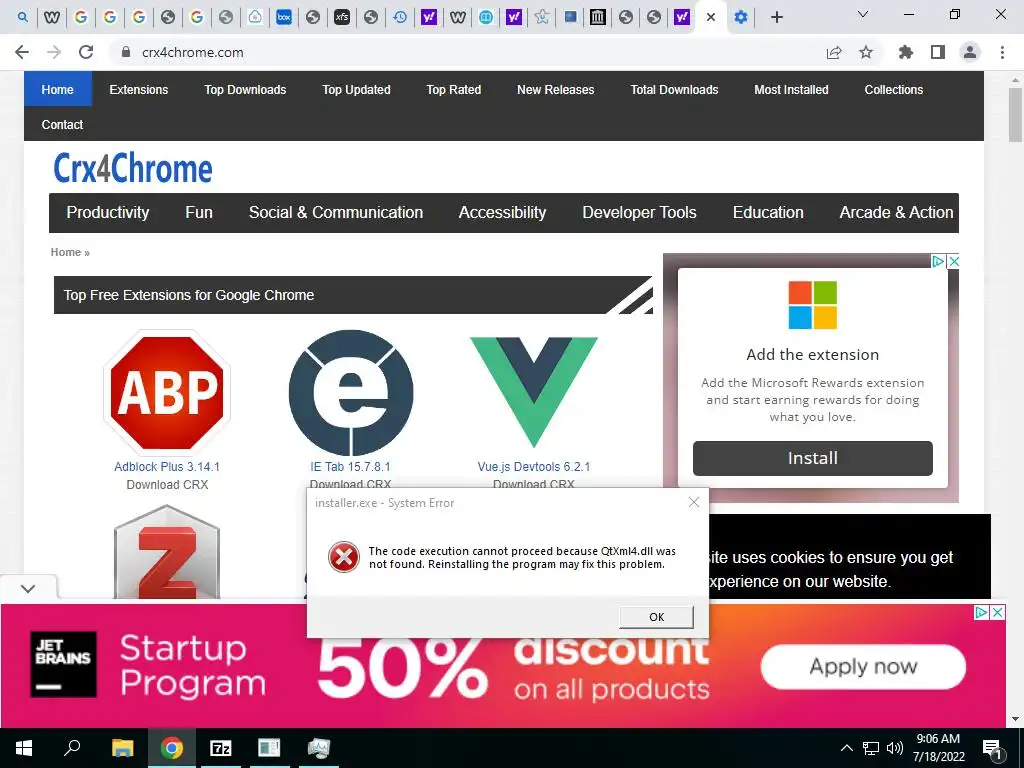This screenshot has height=768, width=1024.
Task: Open the Extensions puzzle-piece menu
Action: [x=906, y=52]
